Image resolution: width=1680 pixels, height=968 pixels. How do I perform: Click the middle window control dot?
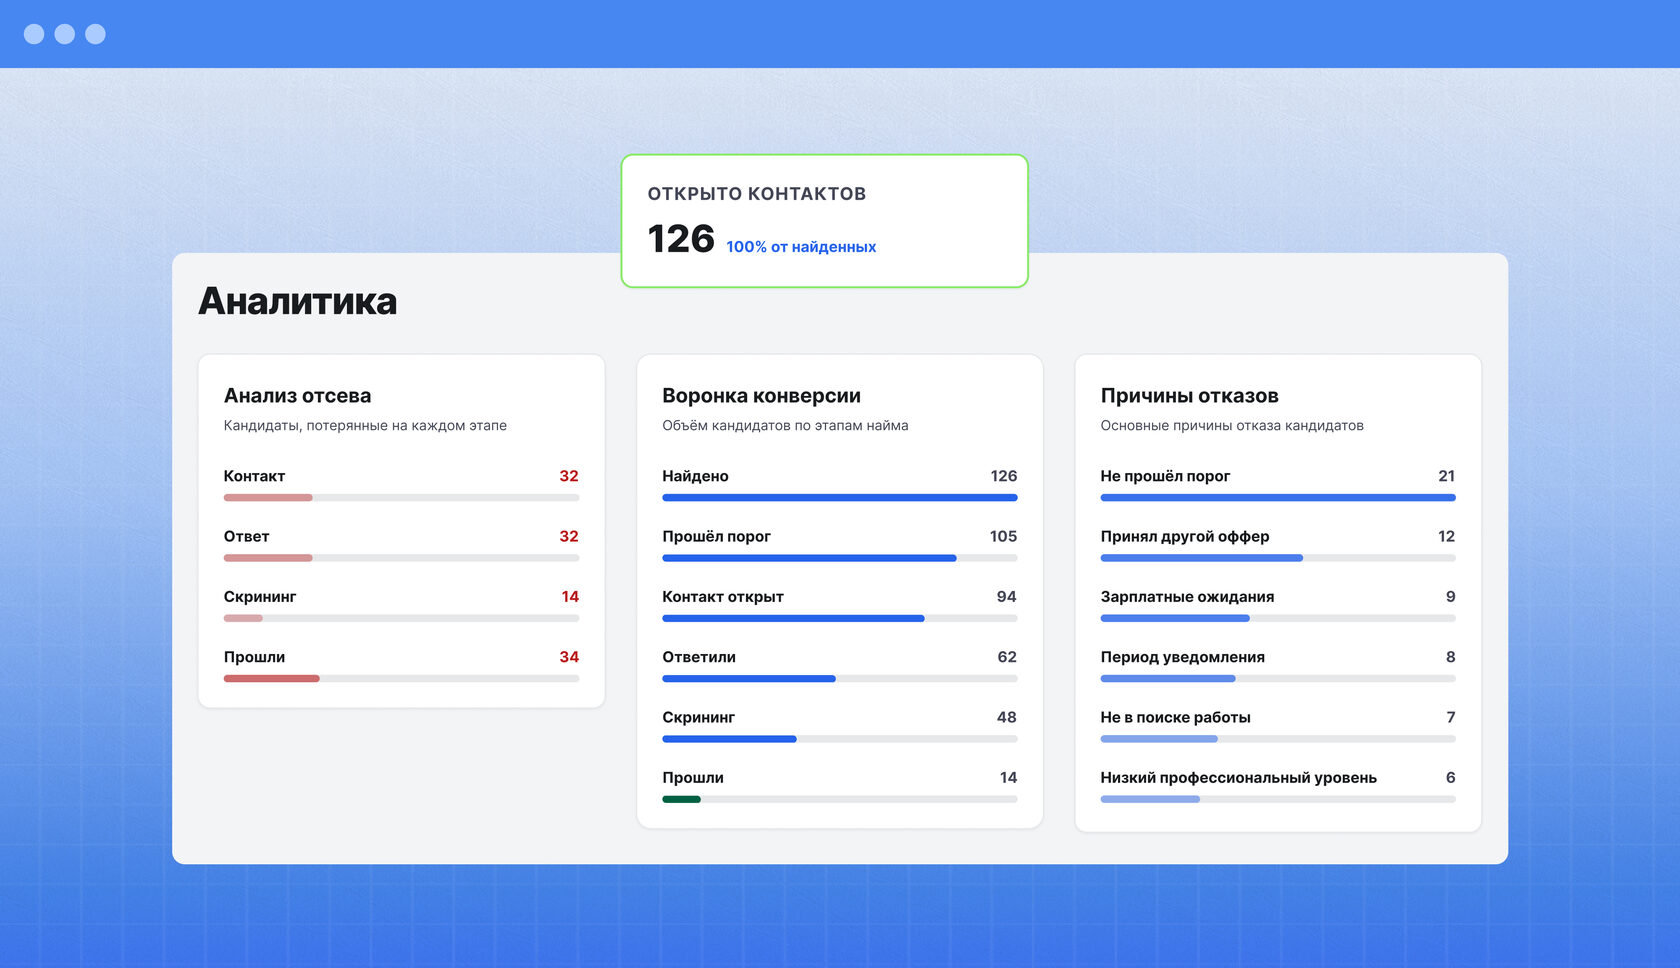click(65, 34)
